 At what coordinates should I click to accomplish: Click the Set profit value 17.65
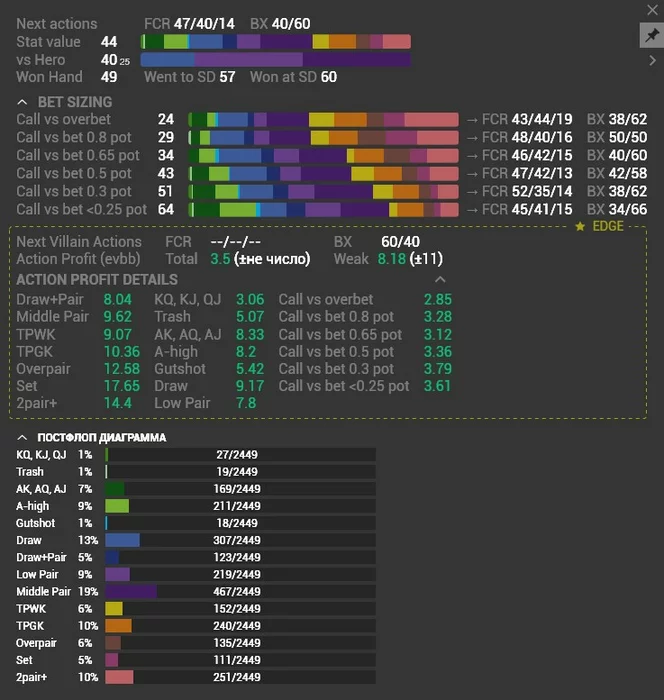(x=118, y=385)
